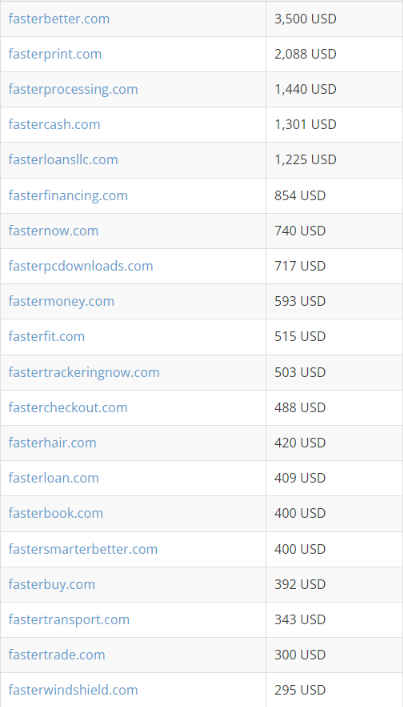Viewport: 403px width, 707px height.
Task: Open the fasterloan.com link
Action: [54, 478]
